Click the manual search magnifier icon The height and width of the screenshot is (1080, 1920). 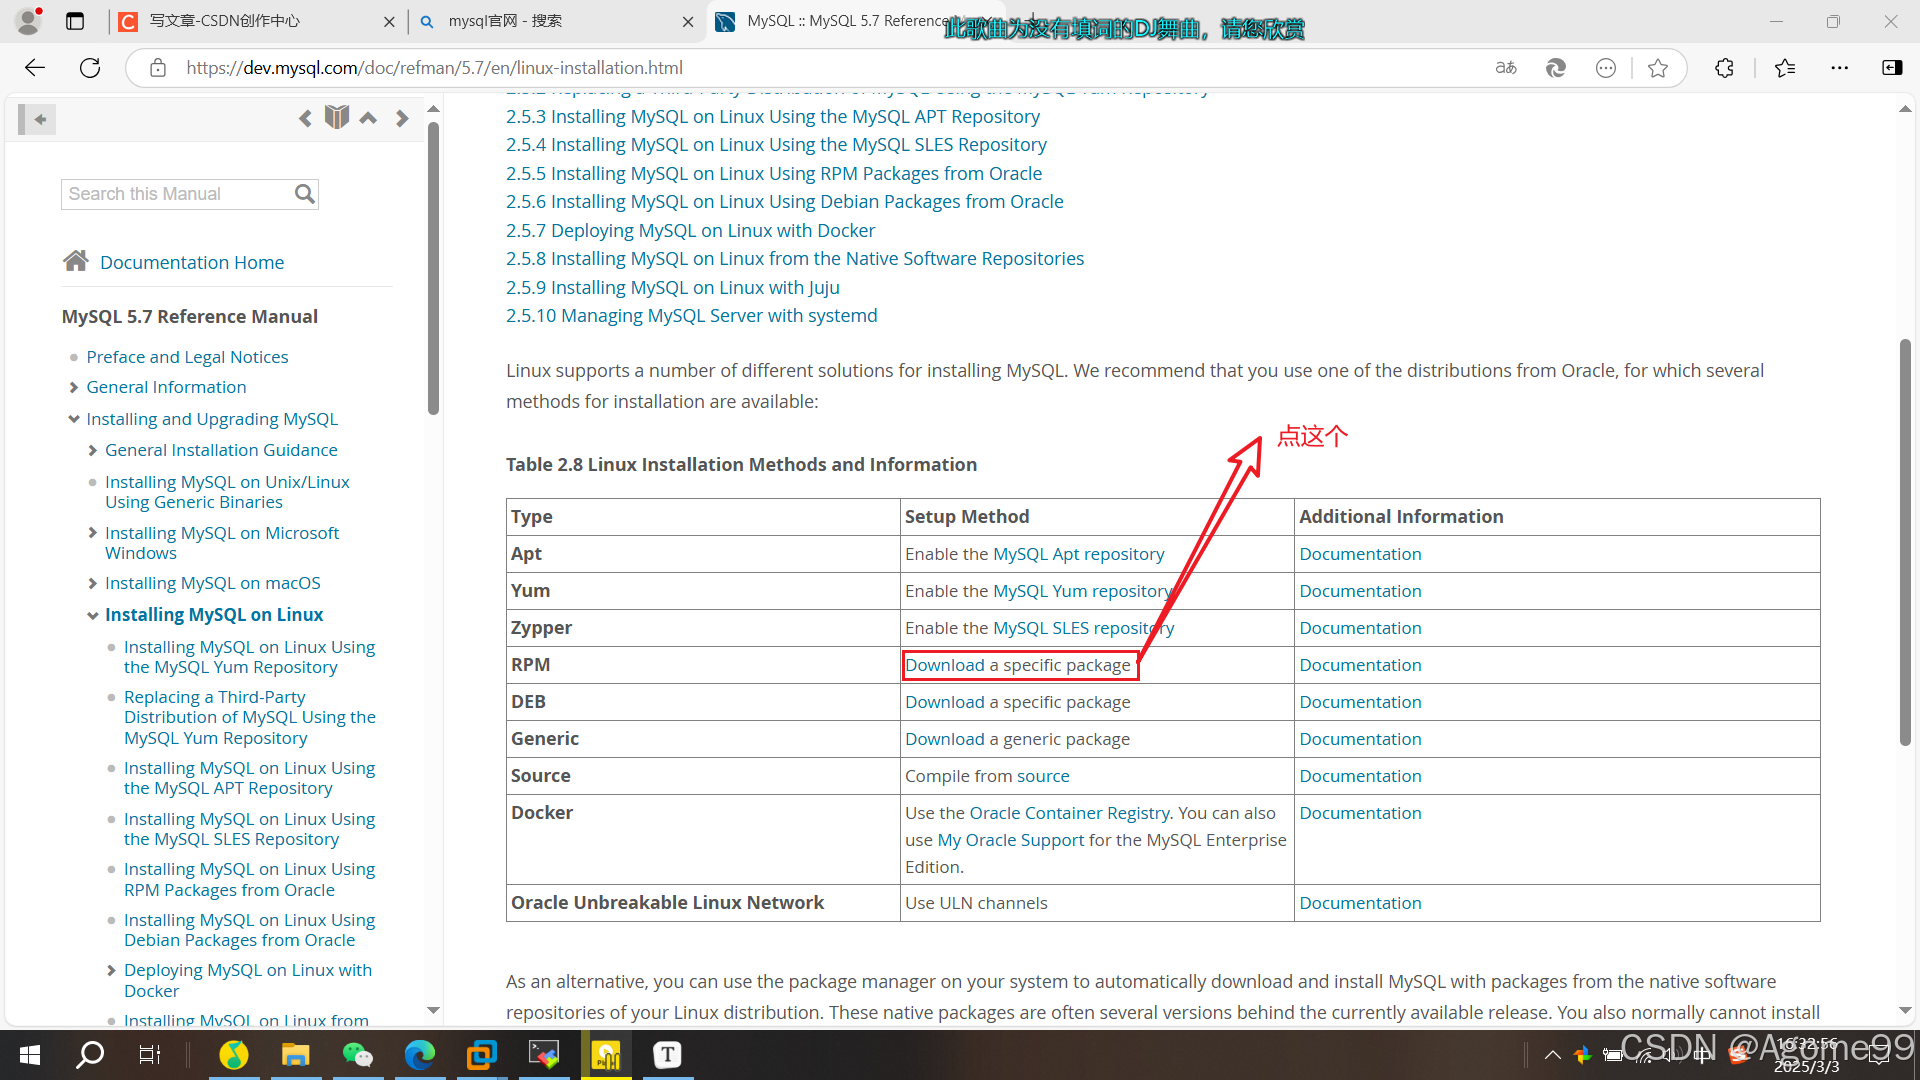pyautogui.click(x=305, y=194)
